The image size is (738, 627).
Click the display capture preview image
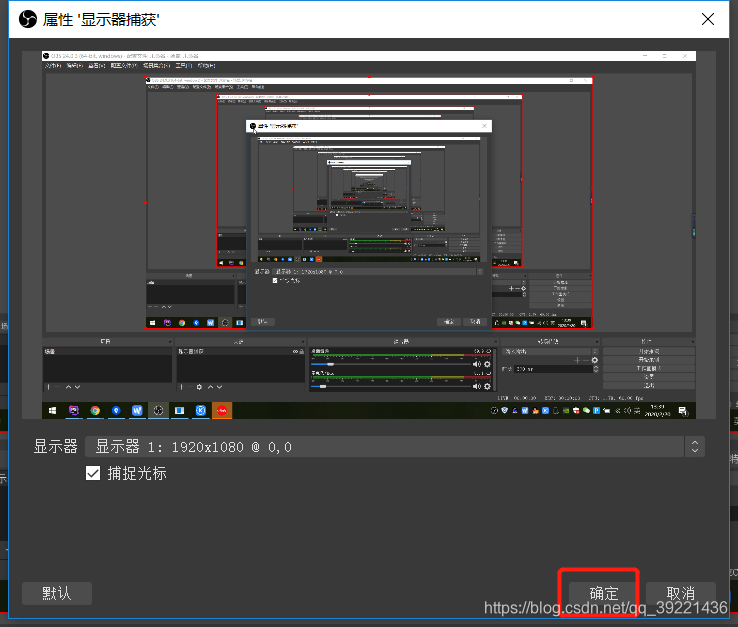(369, 235)
